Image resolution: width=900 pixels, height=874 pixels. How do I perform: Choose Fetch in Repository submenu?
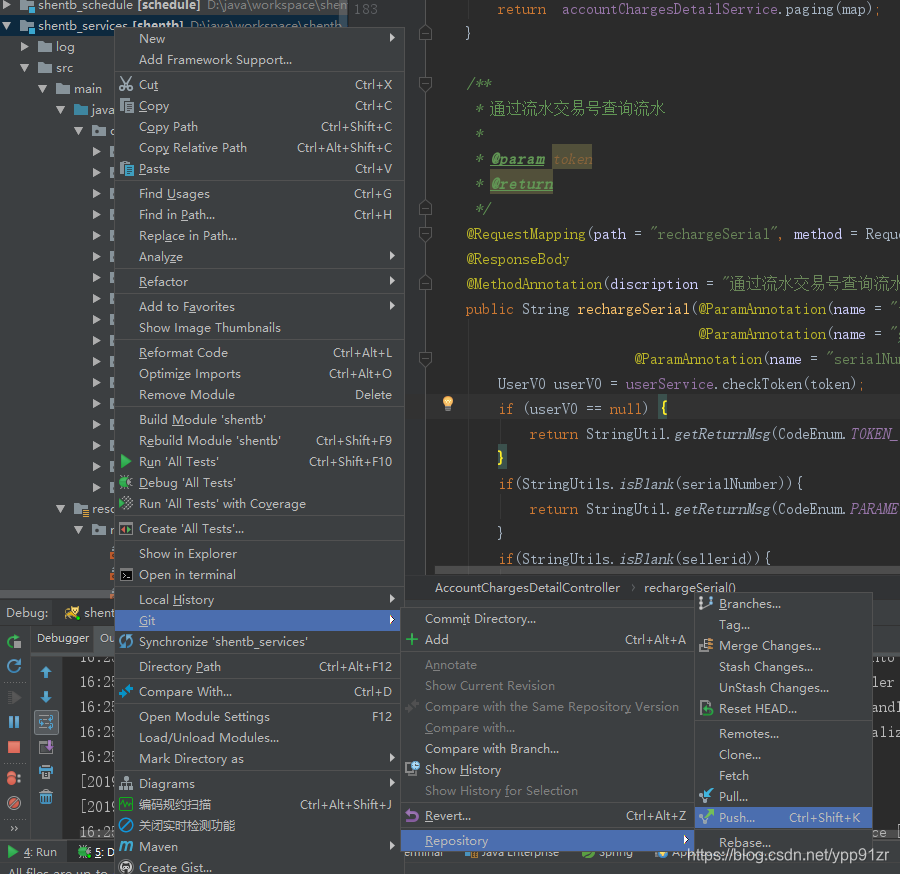tap(783, 775)
